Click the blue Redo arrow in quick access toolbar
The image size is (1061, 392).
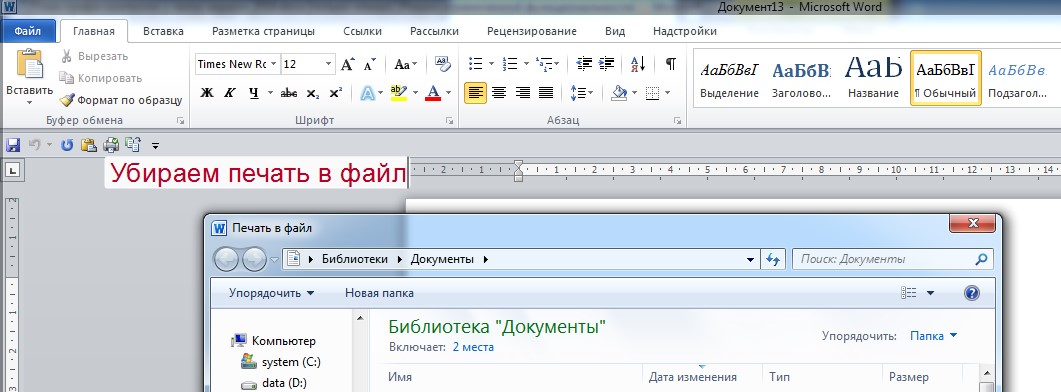click(x=66, y=145)
